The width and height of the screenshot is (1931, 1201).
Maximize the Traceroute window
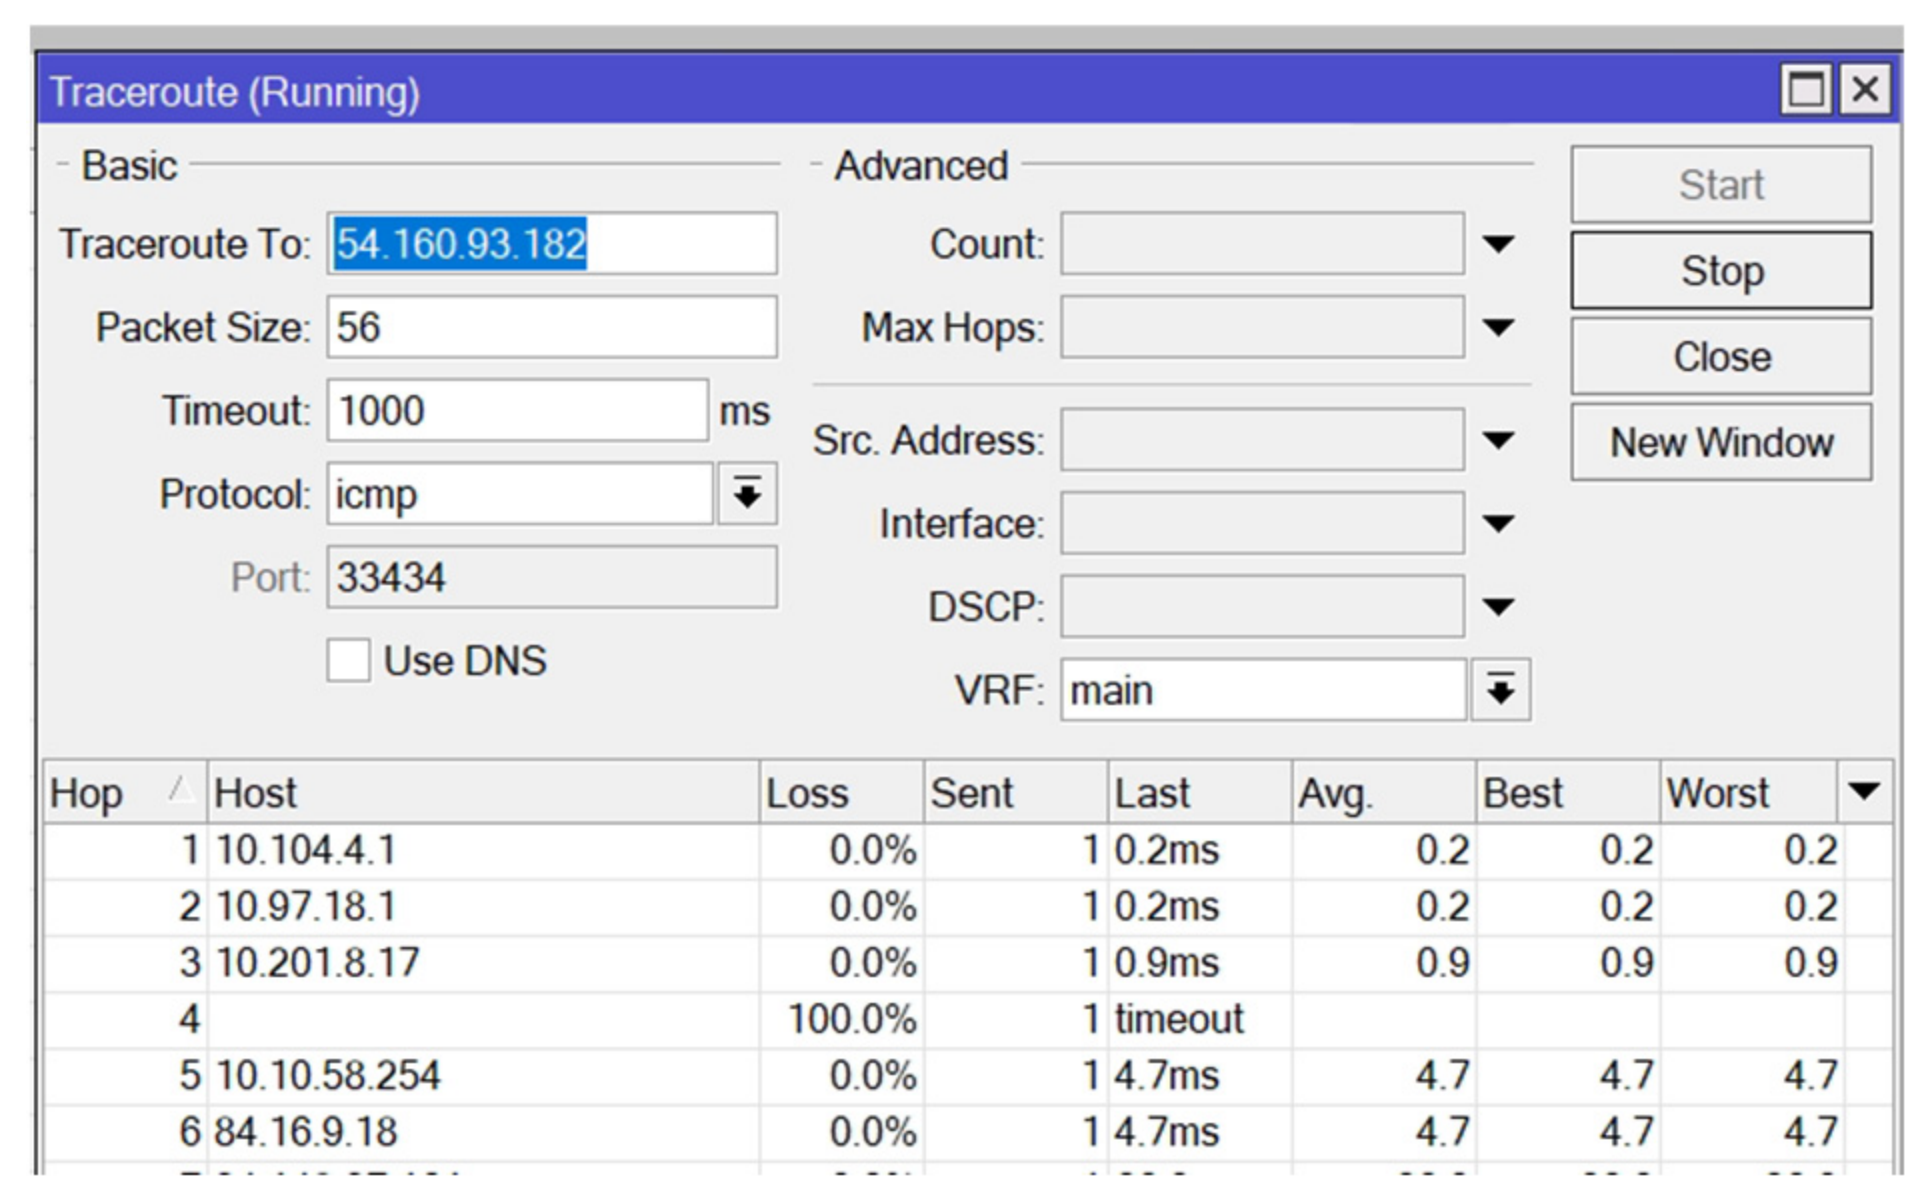pos(1806,90)
